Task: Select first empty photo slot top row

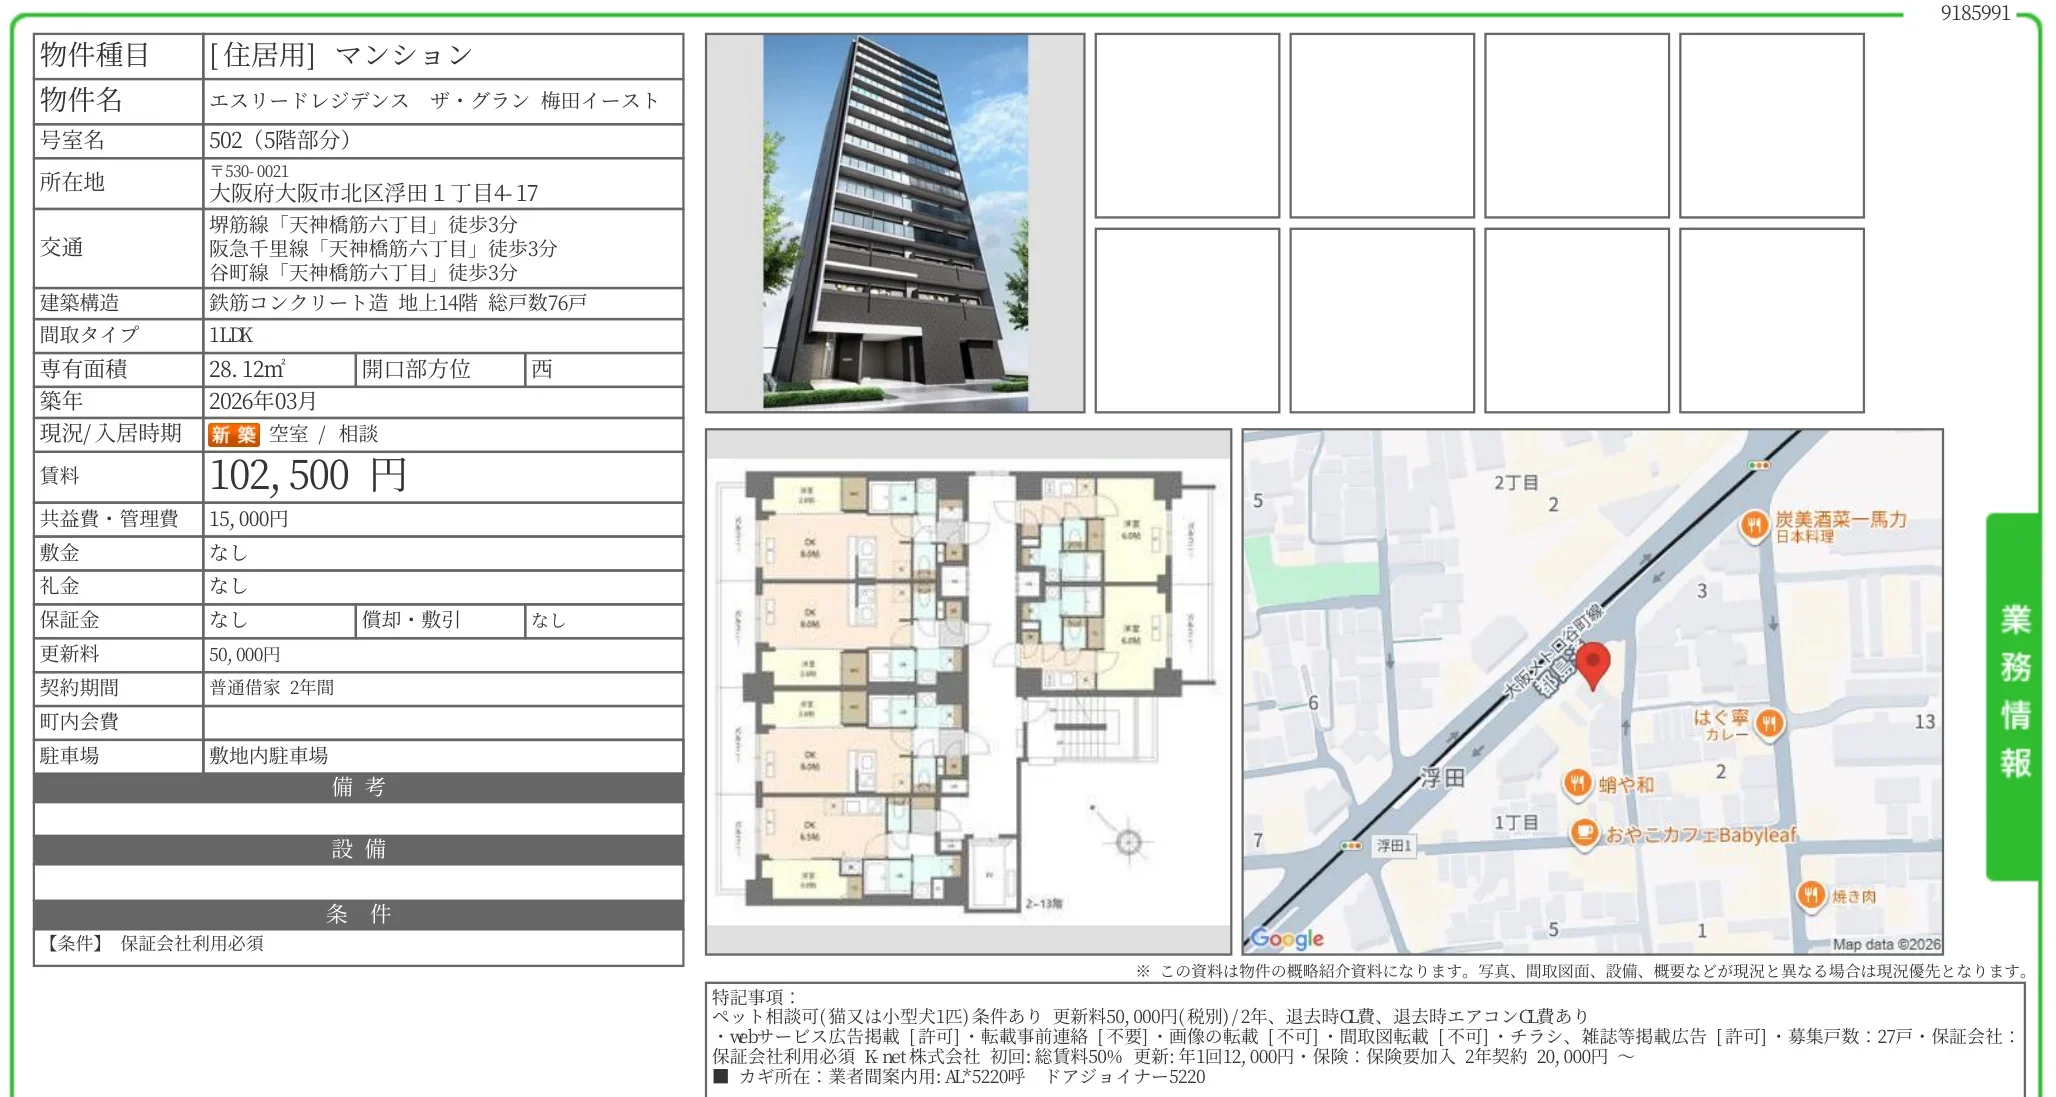Action: (x=1187, y=125)
